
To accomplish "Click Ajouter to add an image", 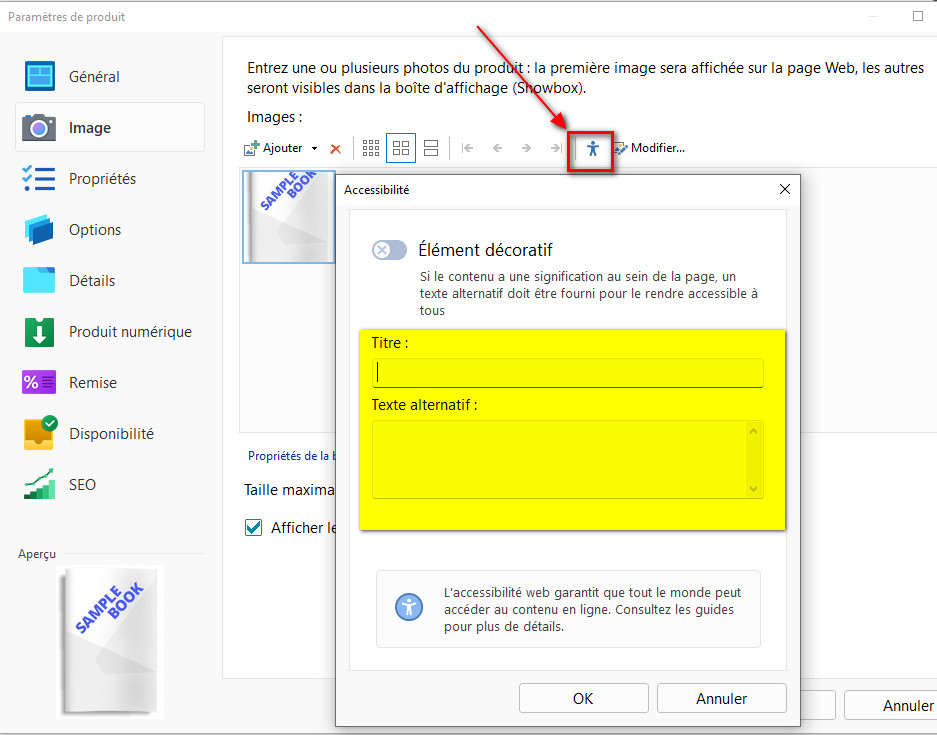I will pyautogui.click(x=273, y=148).
